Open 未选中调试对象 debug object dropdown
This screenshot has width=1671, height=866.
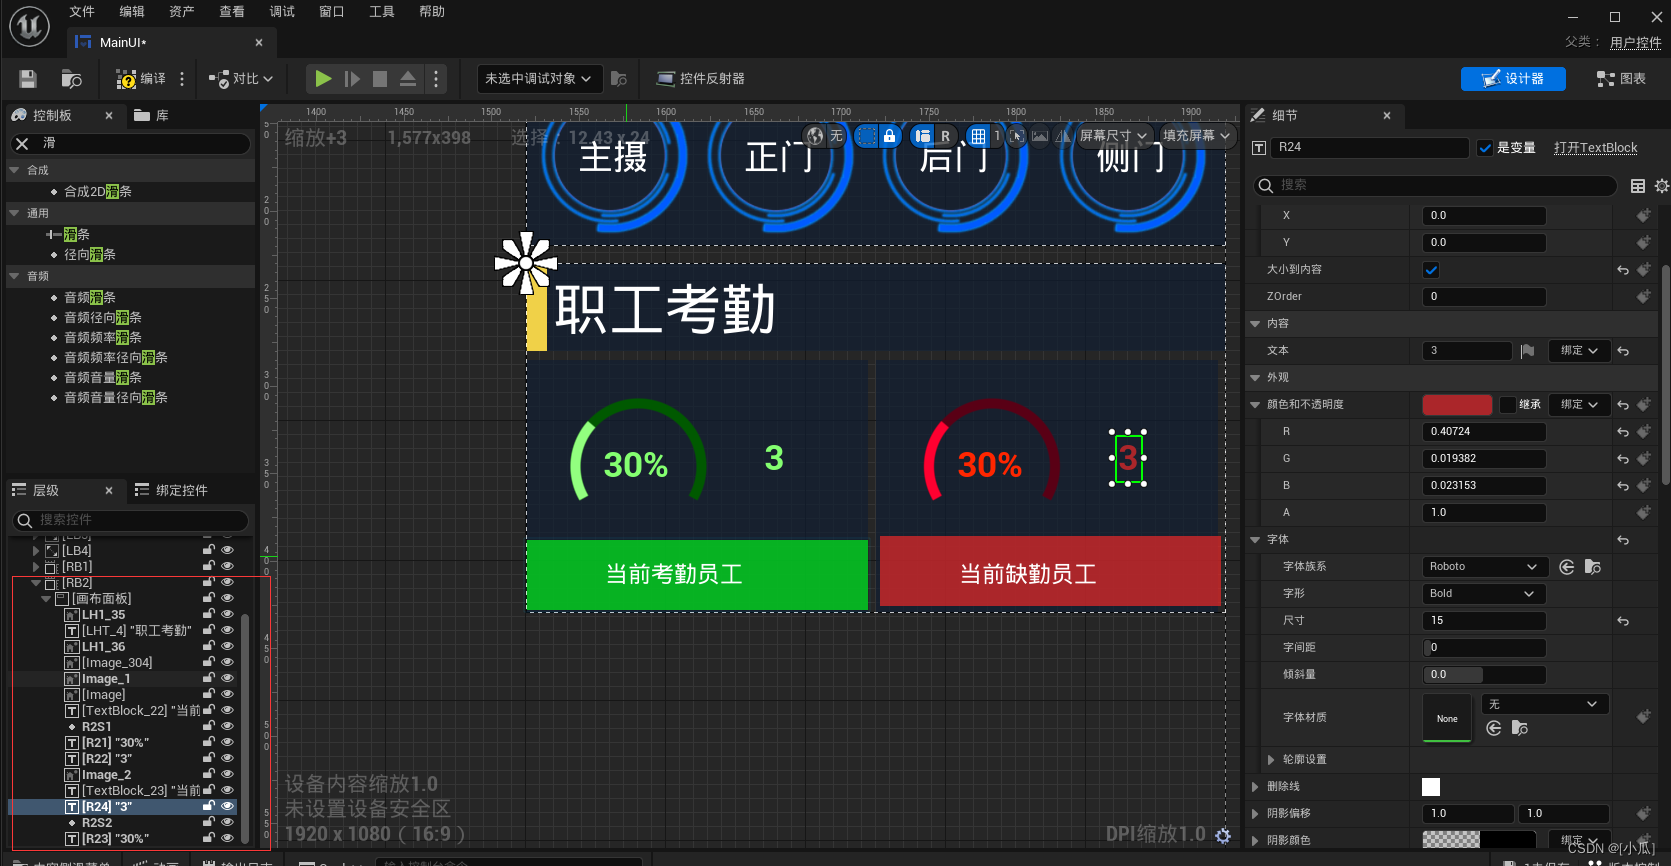coord(538,79)
